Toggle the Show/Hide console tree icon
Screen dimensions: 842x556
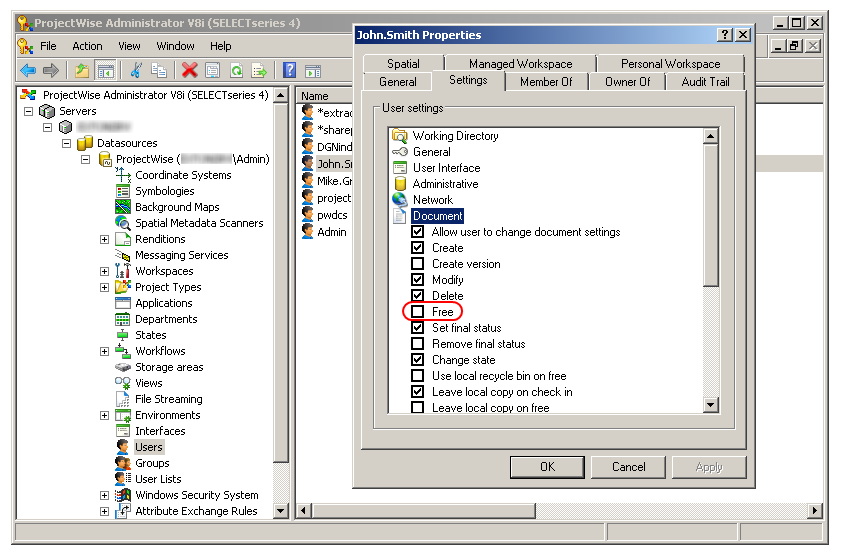(x=105, y=70)
